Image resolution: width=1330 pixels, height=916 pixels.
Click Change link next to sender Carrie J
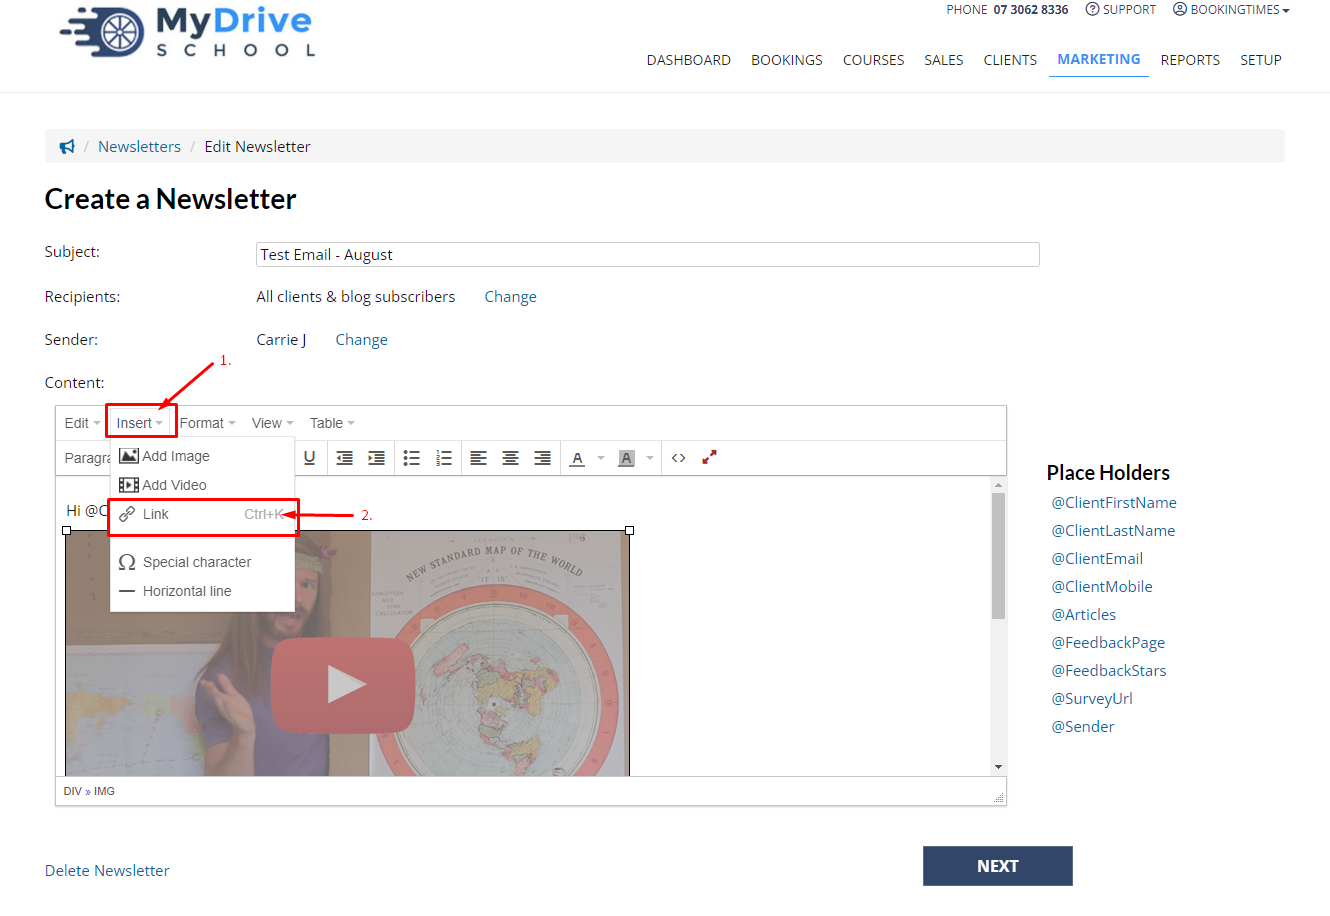[361, 340]
